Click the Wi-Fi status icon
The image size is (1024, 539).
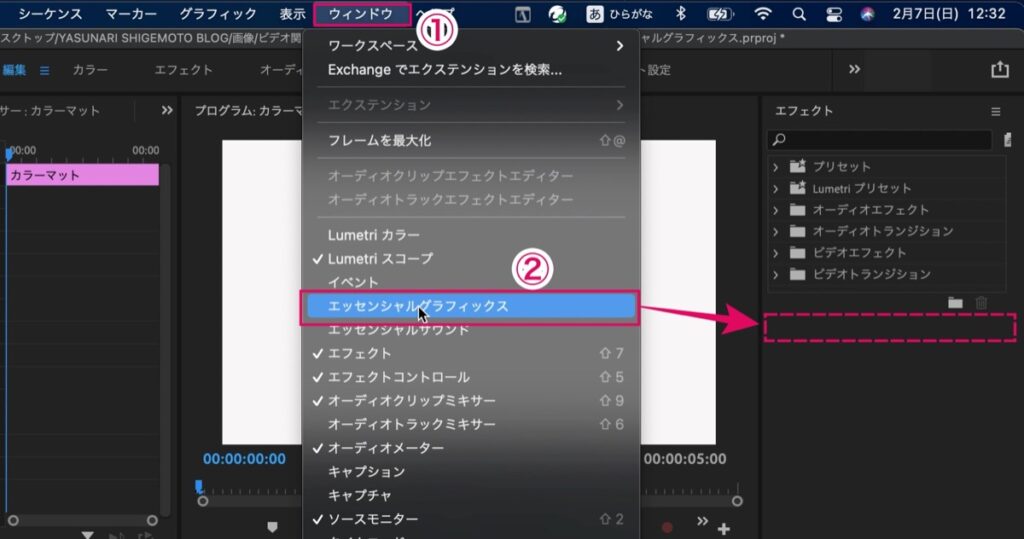point(763,14)
